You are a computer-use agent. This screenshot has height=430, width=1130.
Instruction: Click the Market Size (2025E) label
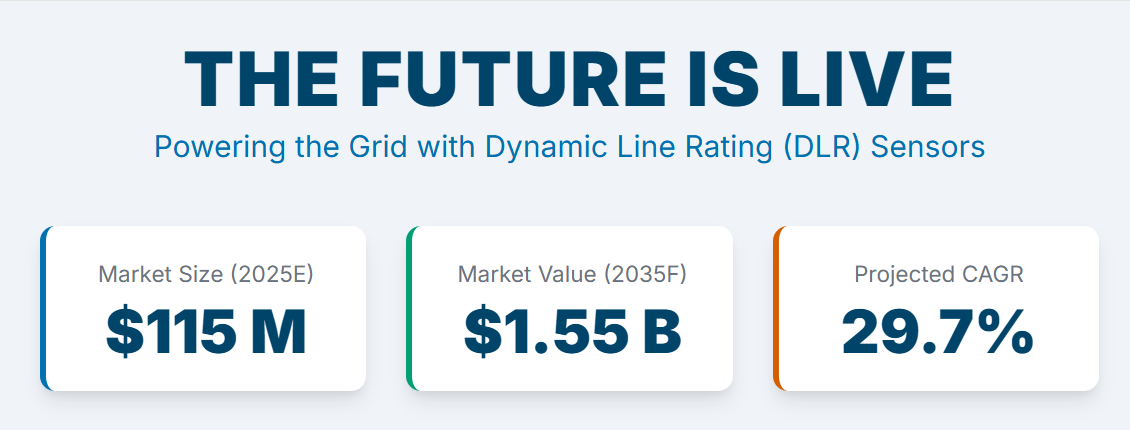click(206, 274)
